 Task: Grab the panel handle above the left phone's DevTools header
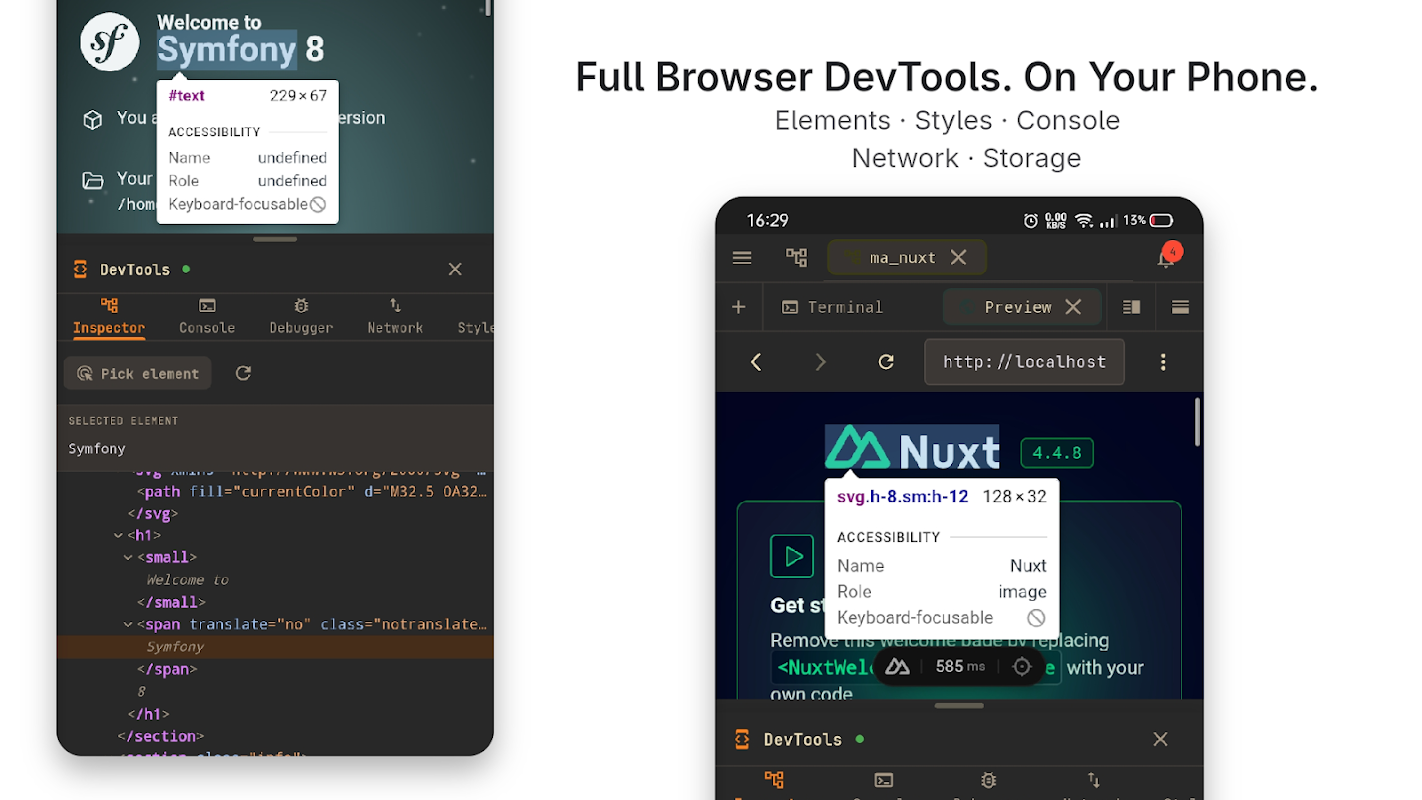point(275,239)
